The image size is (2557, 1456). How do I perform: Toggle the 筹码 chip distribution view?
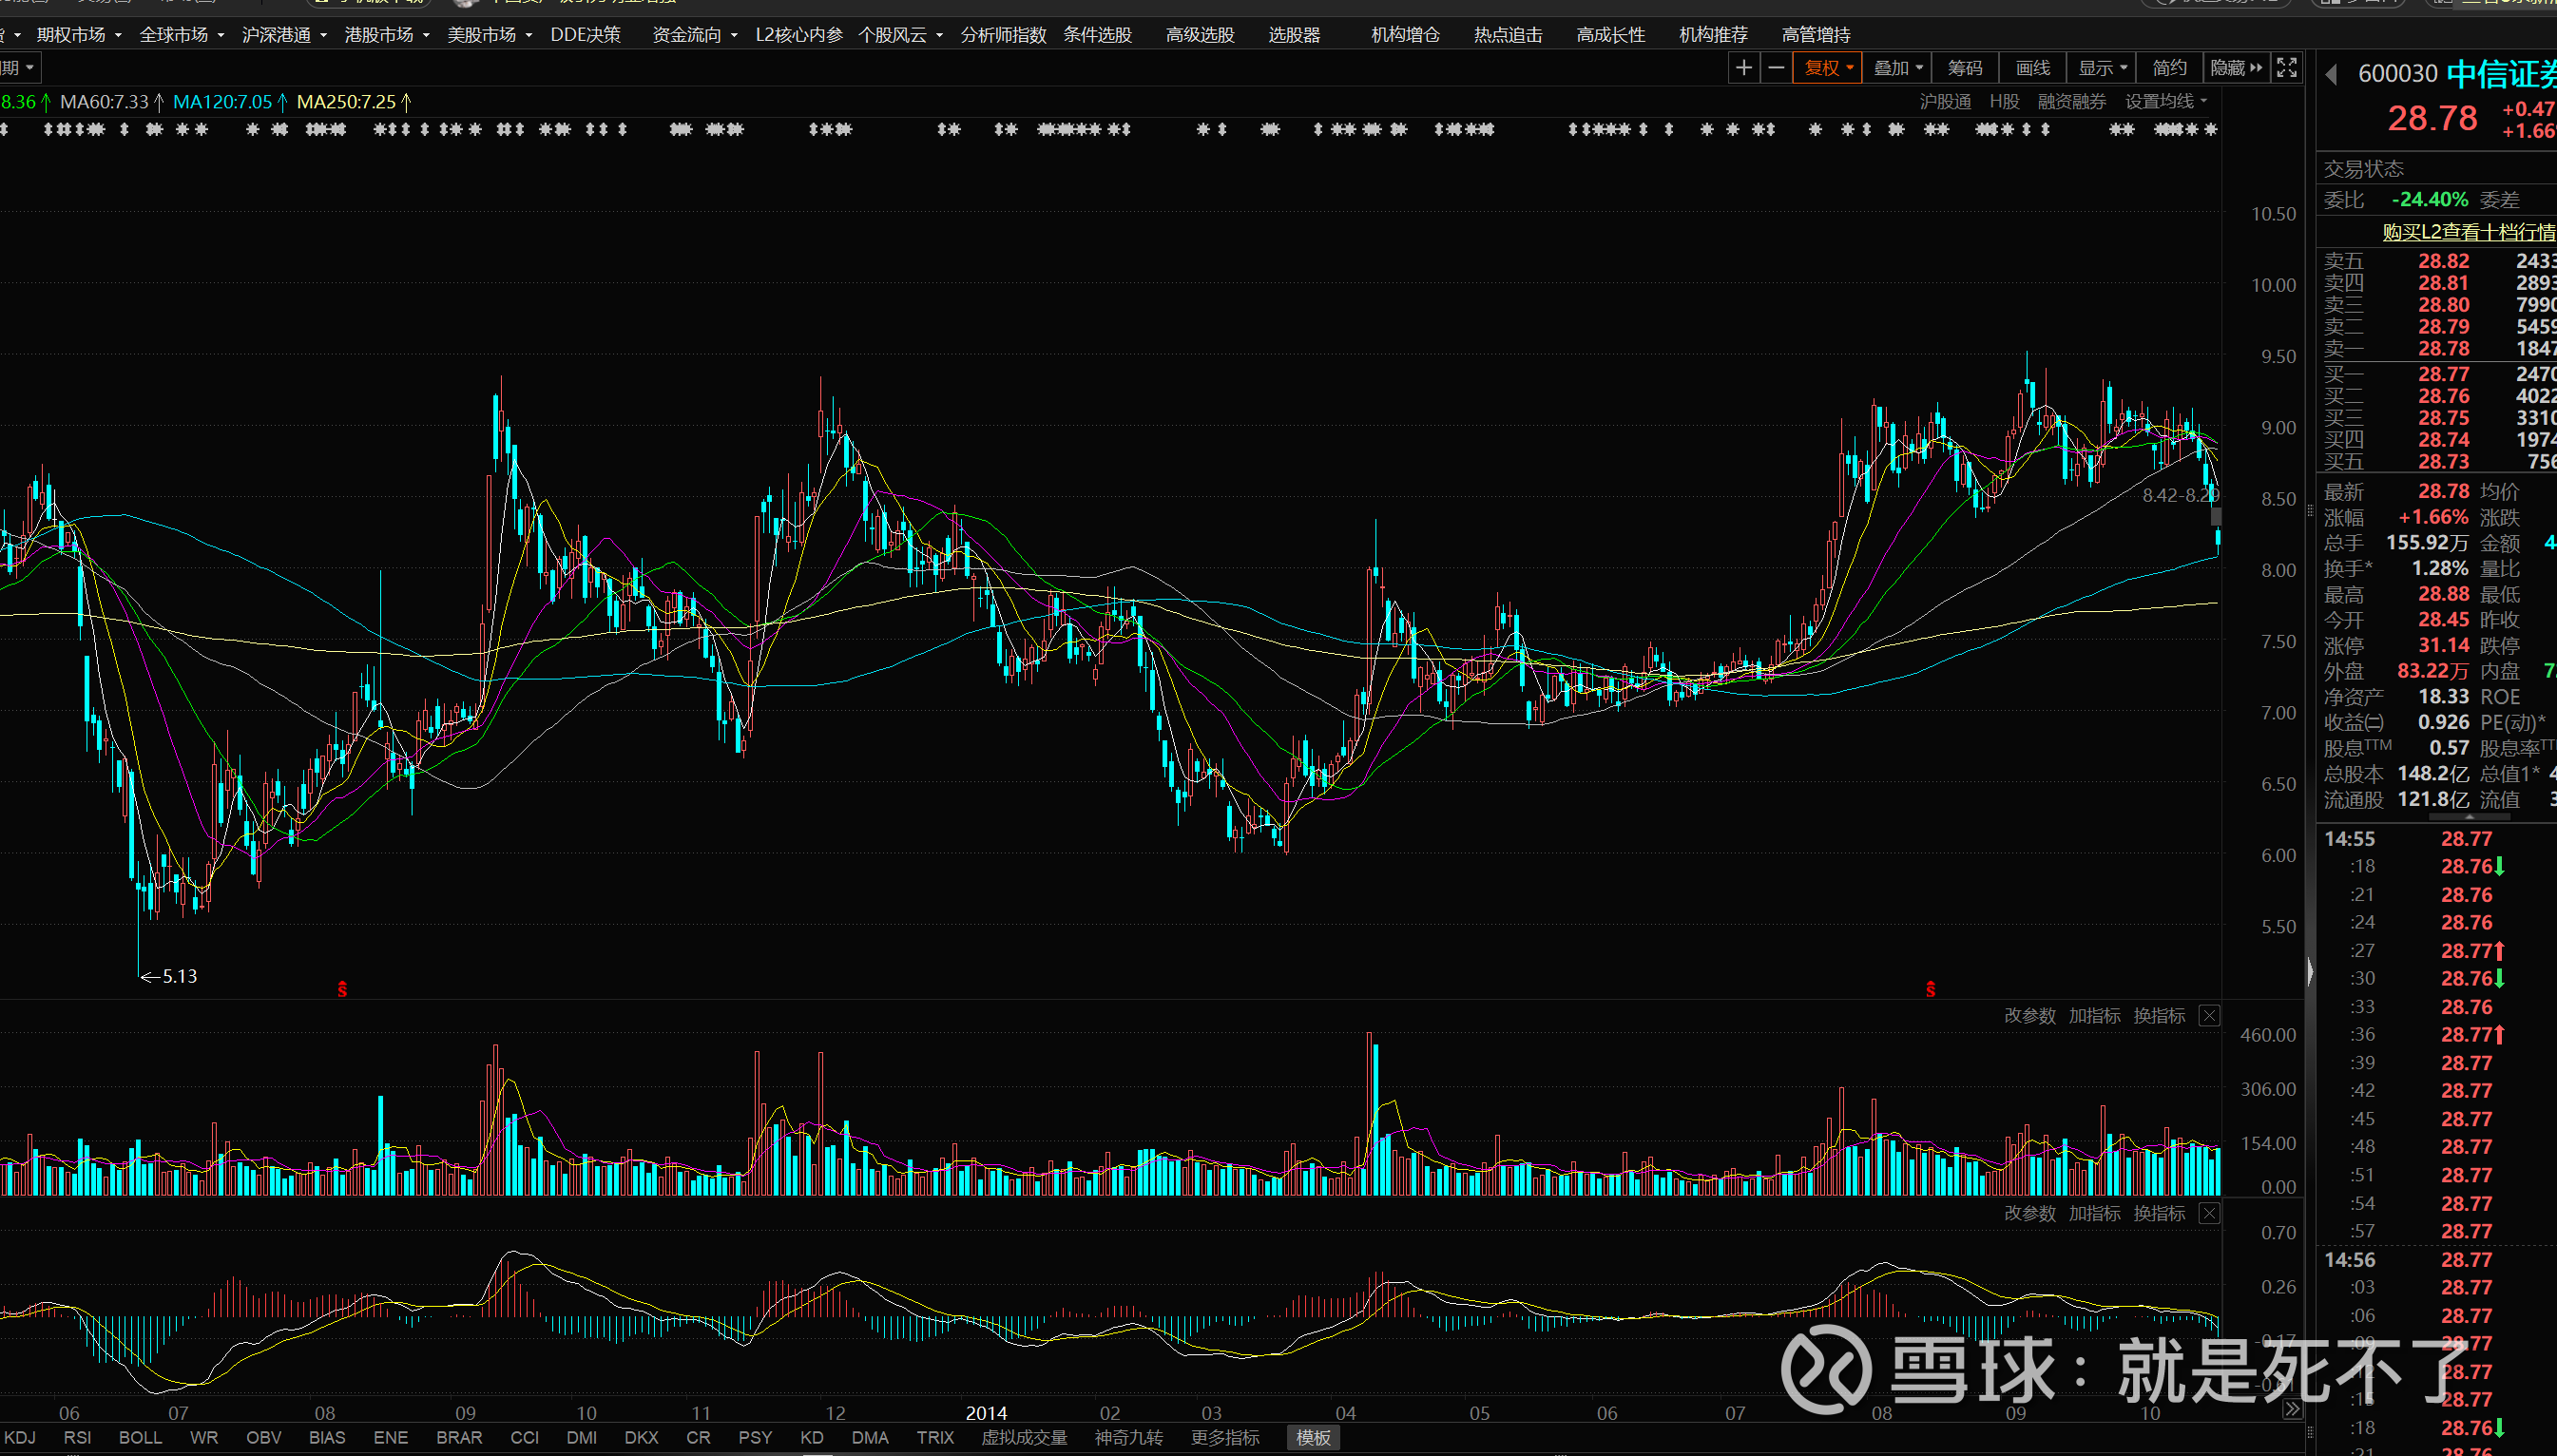pyautogui.click(x=1964, y=68)
